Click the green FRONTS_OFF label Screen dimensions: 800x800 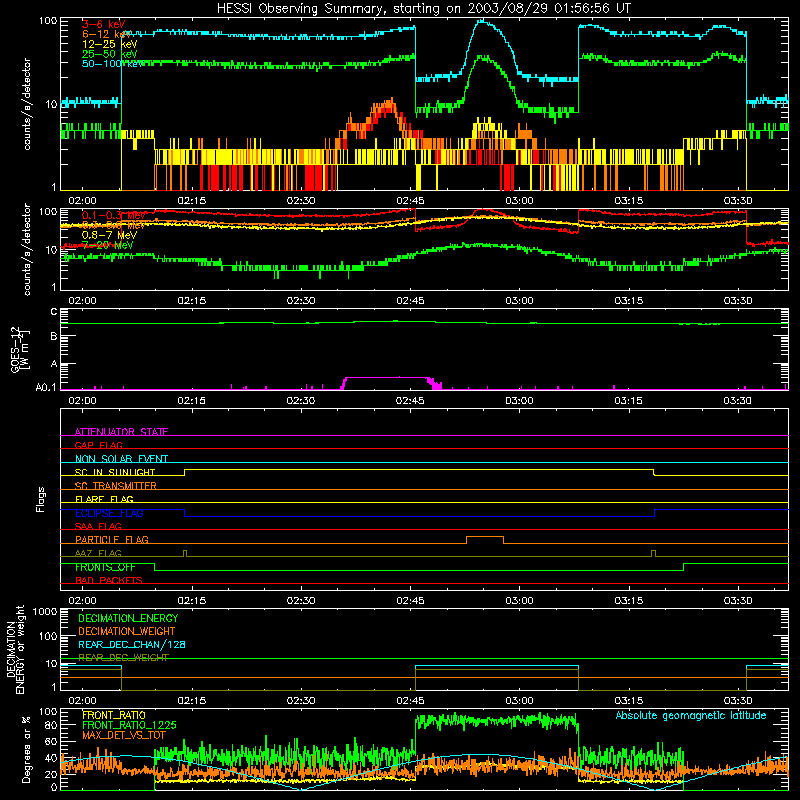[x=105, y=567]
